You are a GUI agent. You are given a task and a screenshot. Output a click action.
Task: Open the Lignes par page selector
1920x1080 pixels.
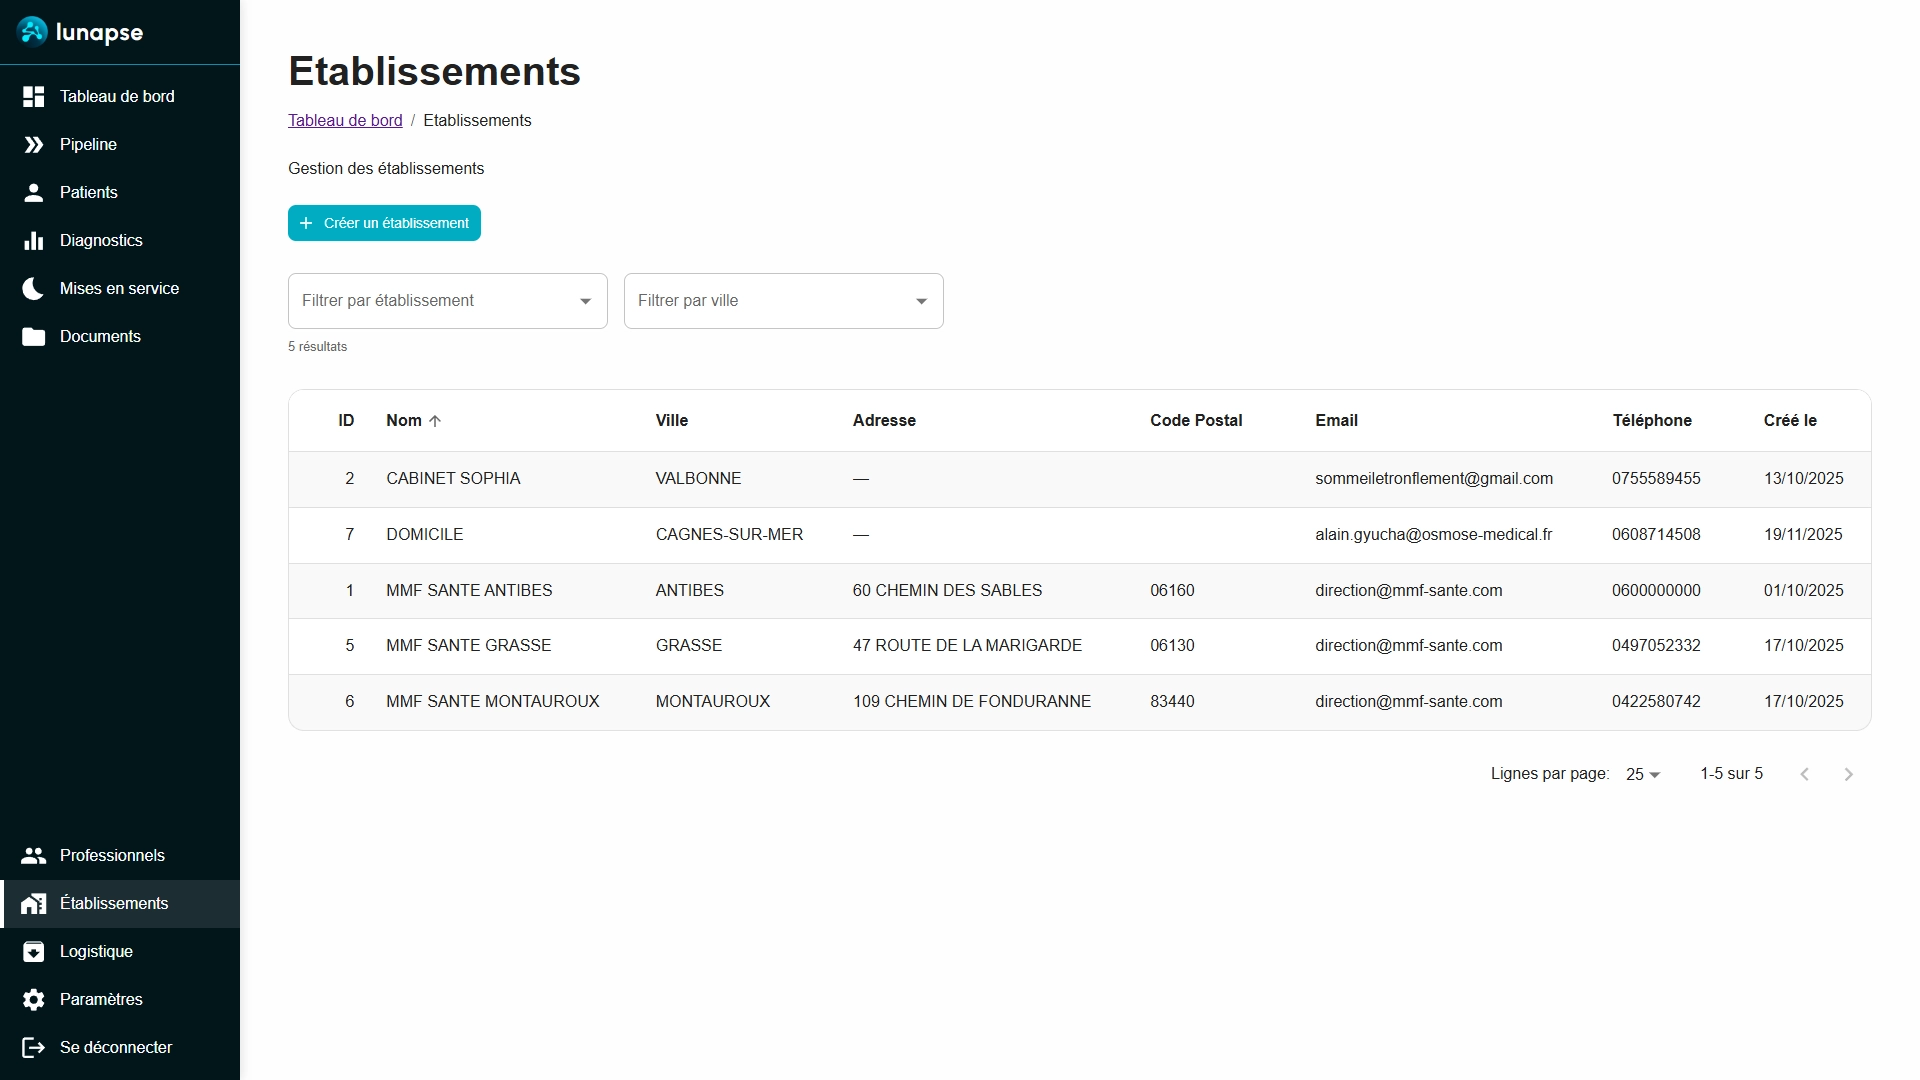pyautogui.click(x=1643, y=775)
